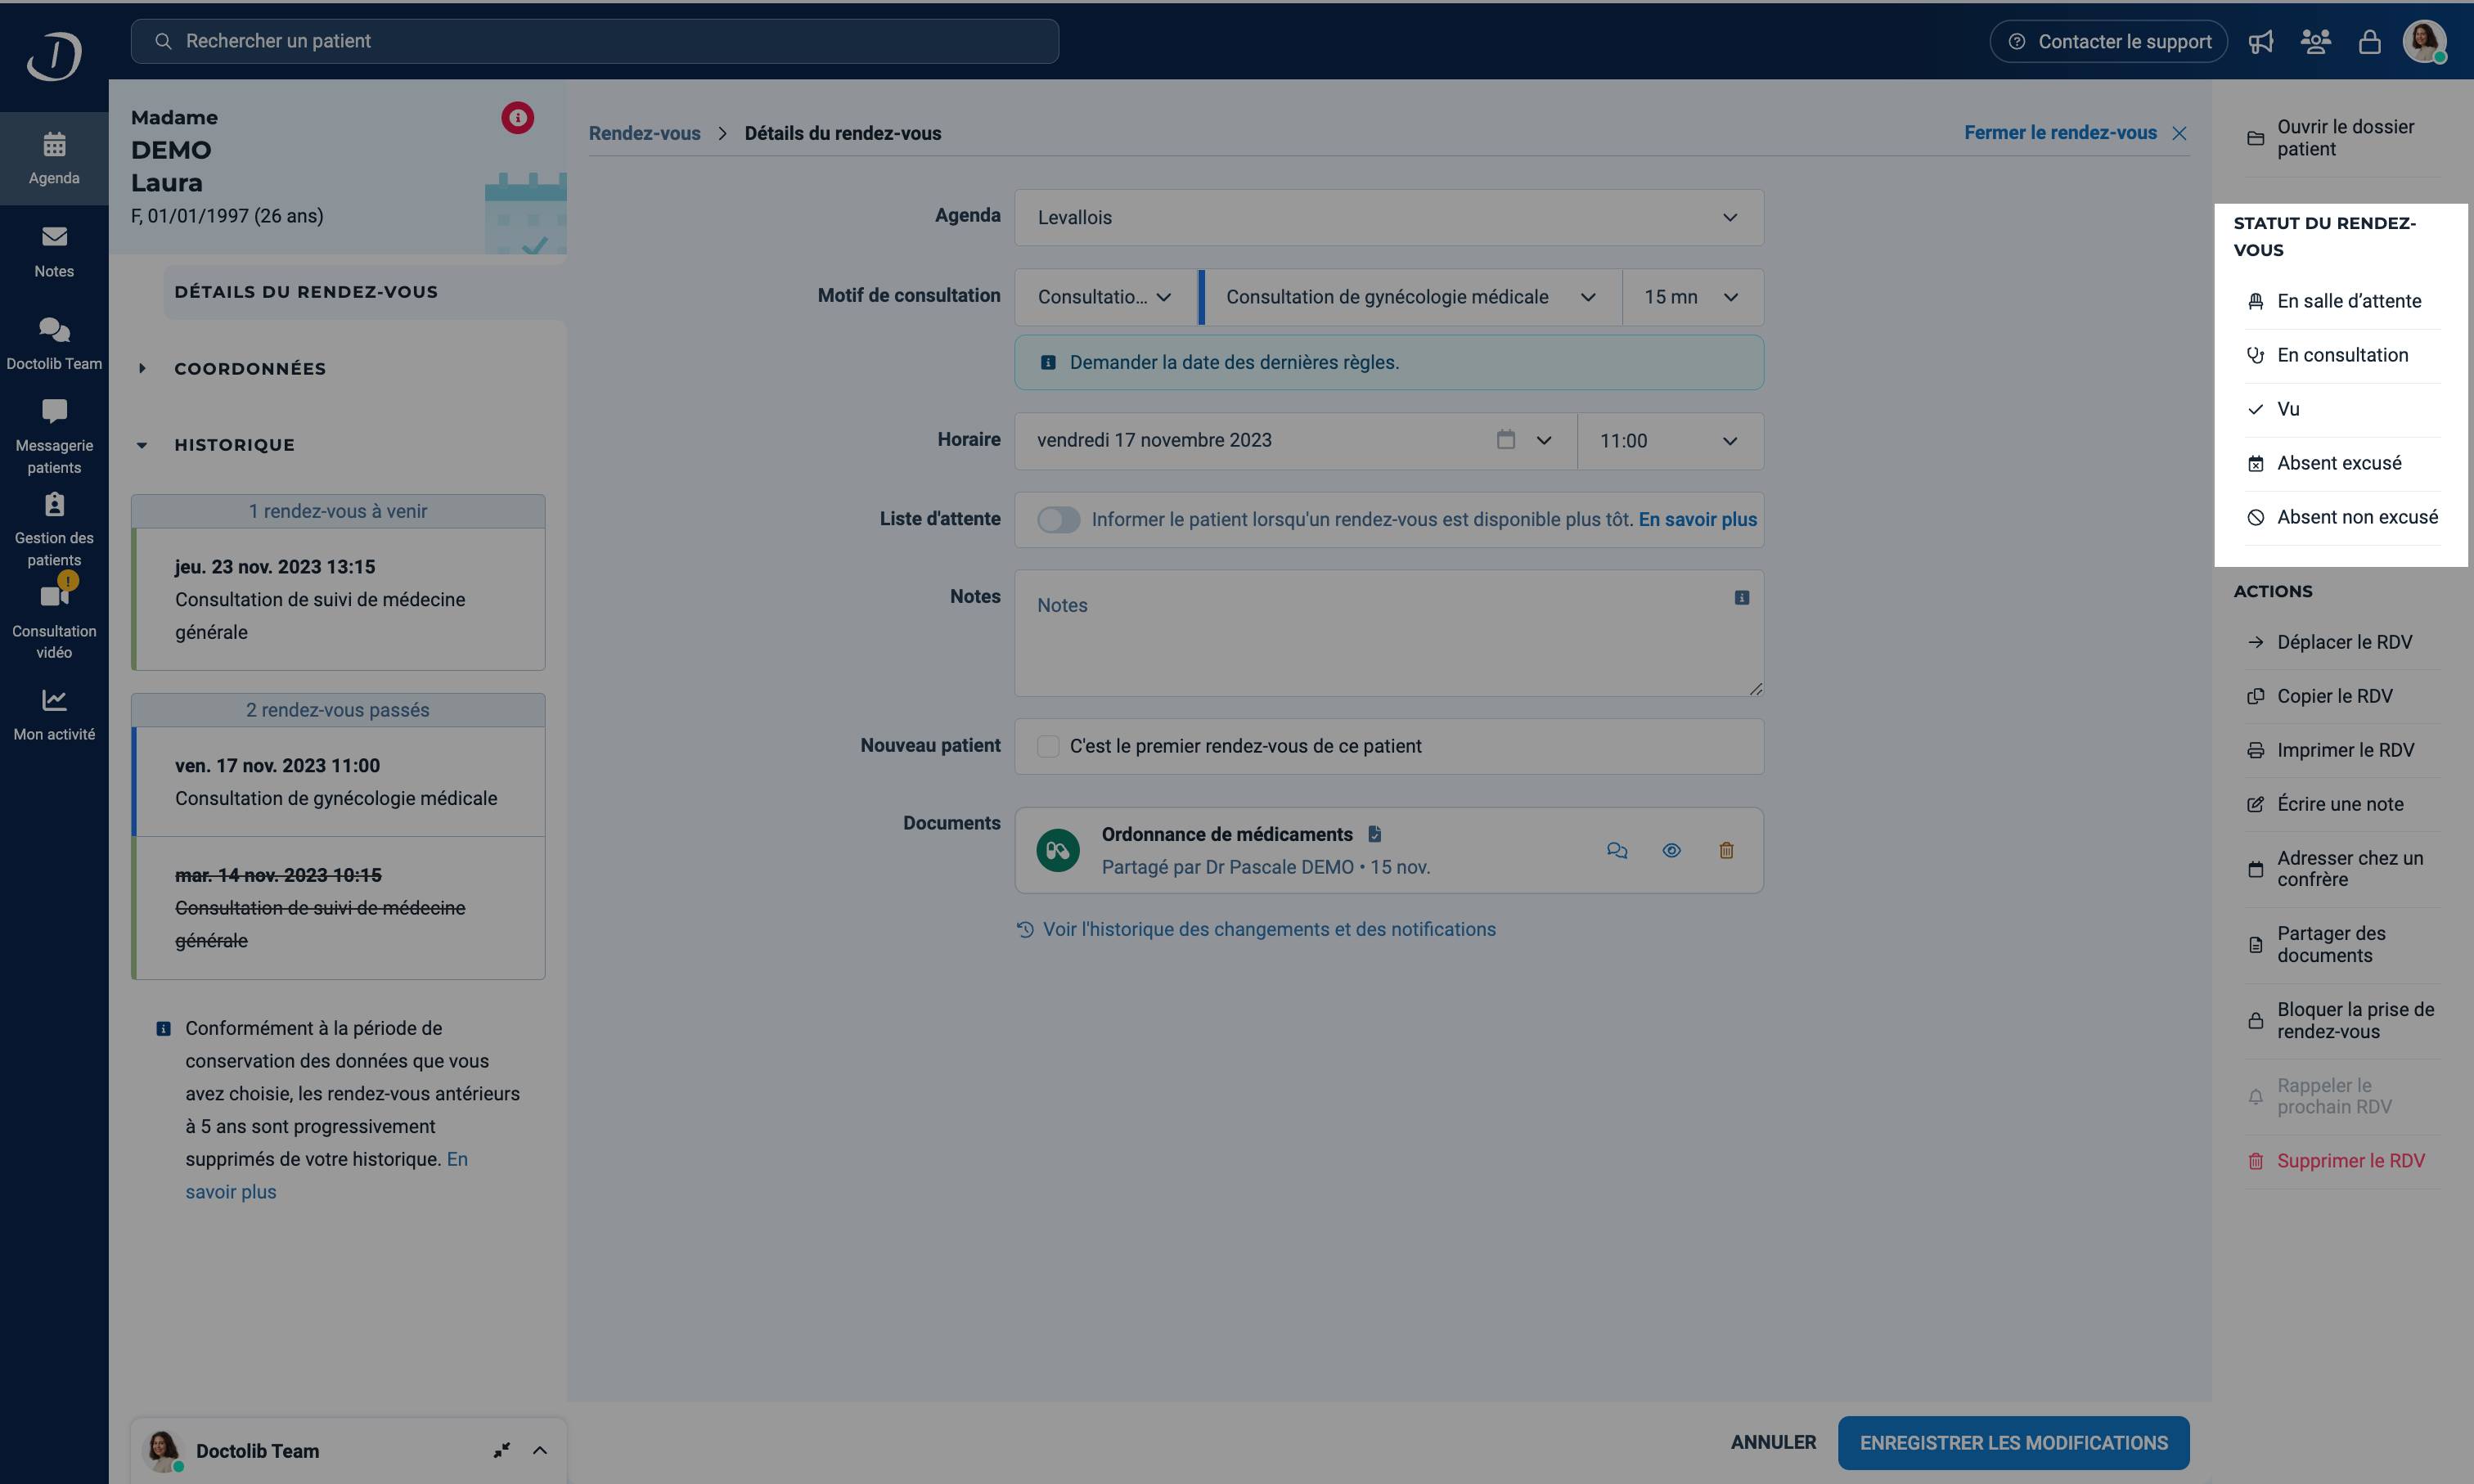Click Déplacer le RDV action
Viewport: 2474px width, 1484px height.
click(x=2343, y=642)
